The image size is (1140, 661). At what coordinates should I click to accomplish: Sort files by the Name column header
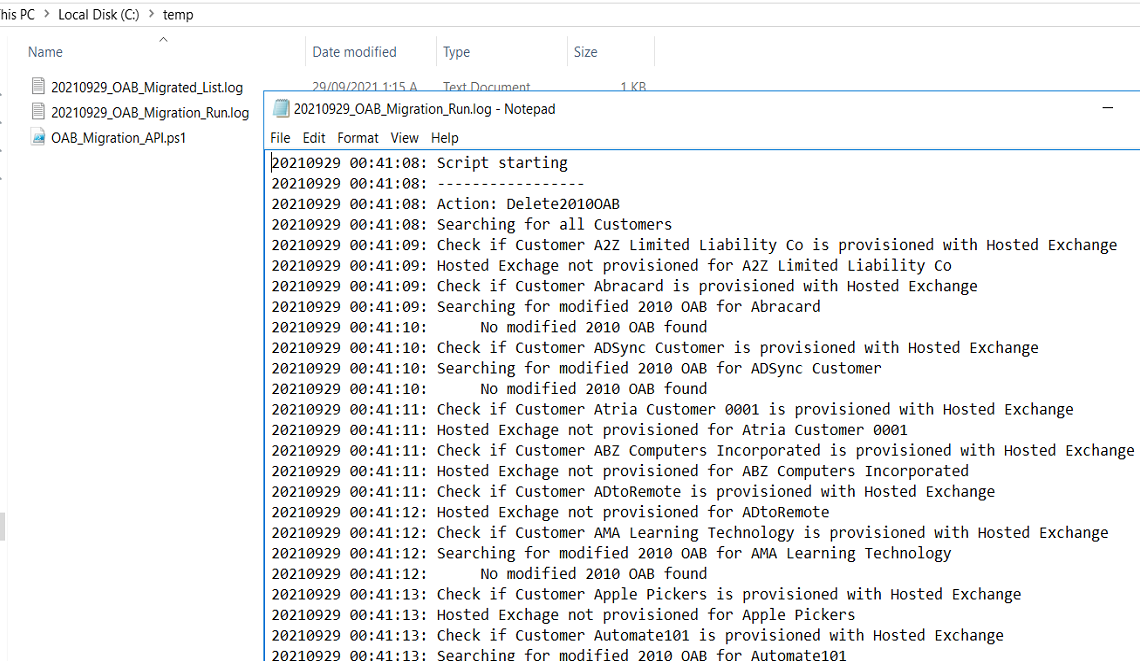45,52
